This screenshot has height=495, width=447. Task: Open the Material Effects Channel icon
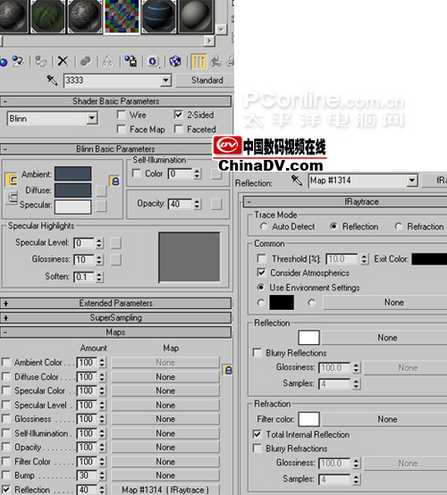(153, 61)
